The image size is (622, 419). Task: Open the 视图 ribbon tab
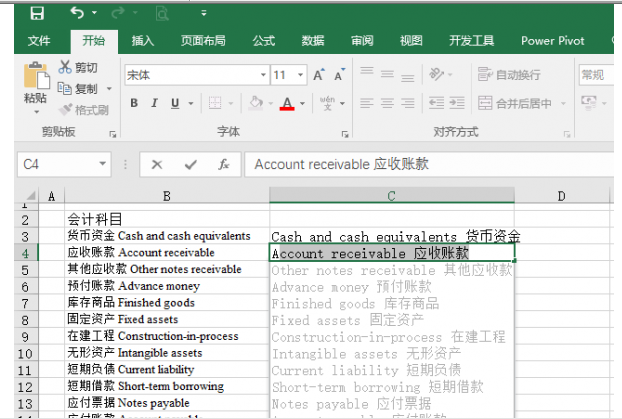411,40
